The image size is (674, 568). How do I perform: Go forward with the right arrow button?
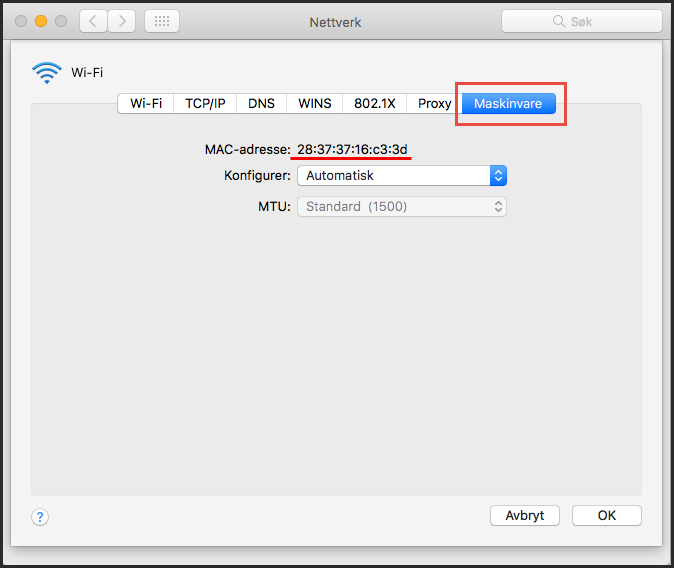(x=122, y=21)
